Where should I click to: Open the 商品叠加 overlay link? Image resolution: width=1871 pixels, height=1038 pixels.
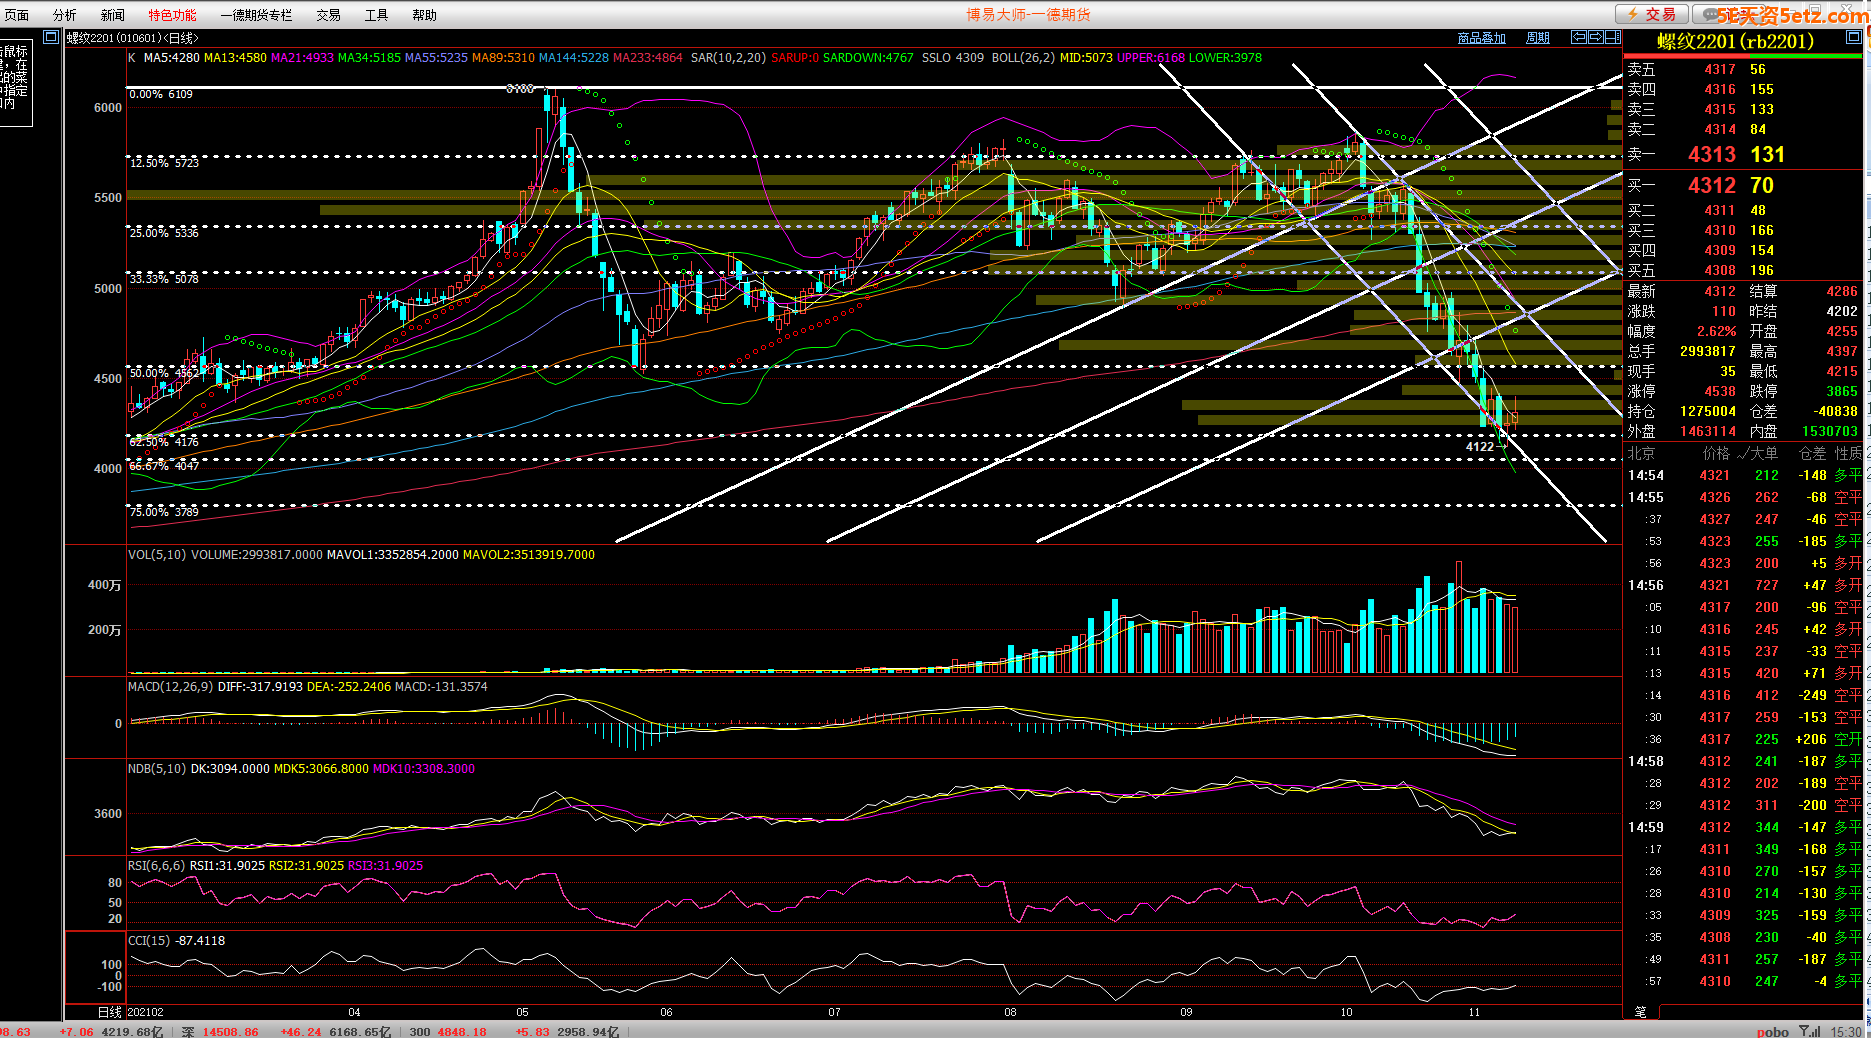tap(1481, 38)
